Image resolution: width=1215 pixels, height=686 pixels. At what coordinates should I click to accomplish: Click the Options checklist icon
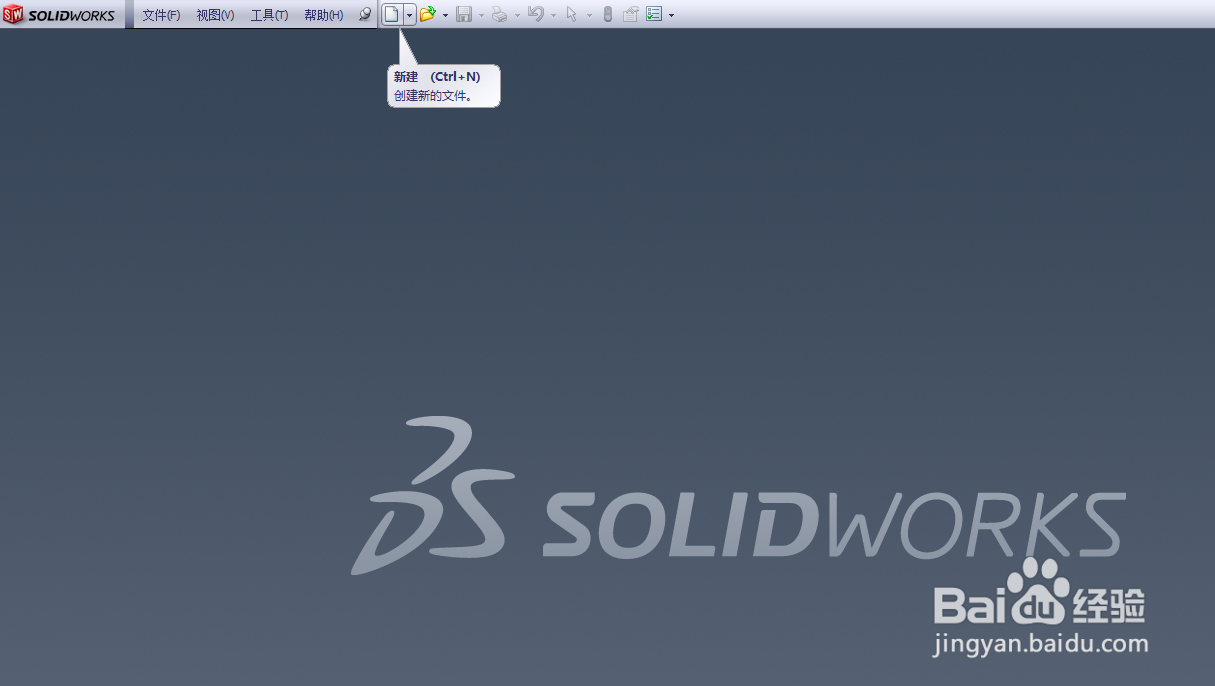(x=654, y=15)
